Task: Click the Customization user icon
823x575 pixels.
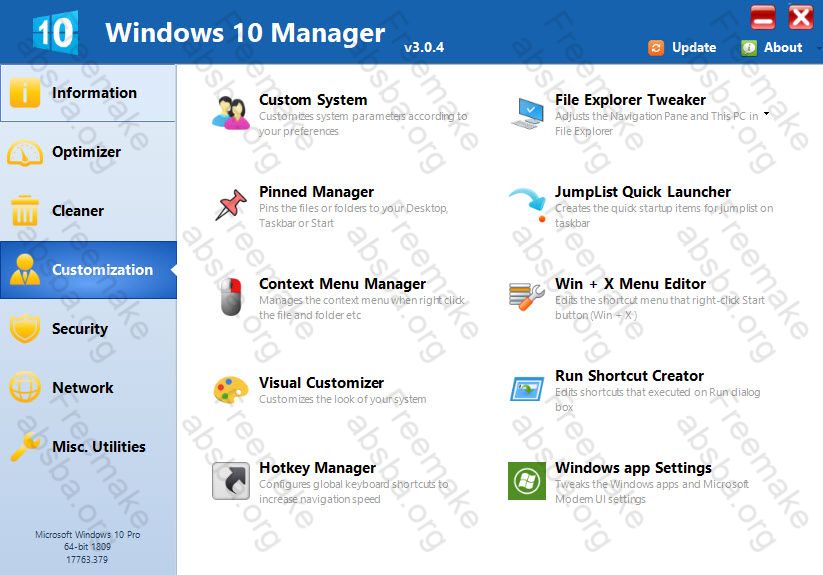Action: coord(25,270)
